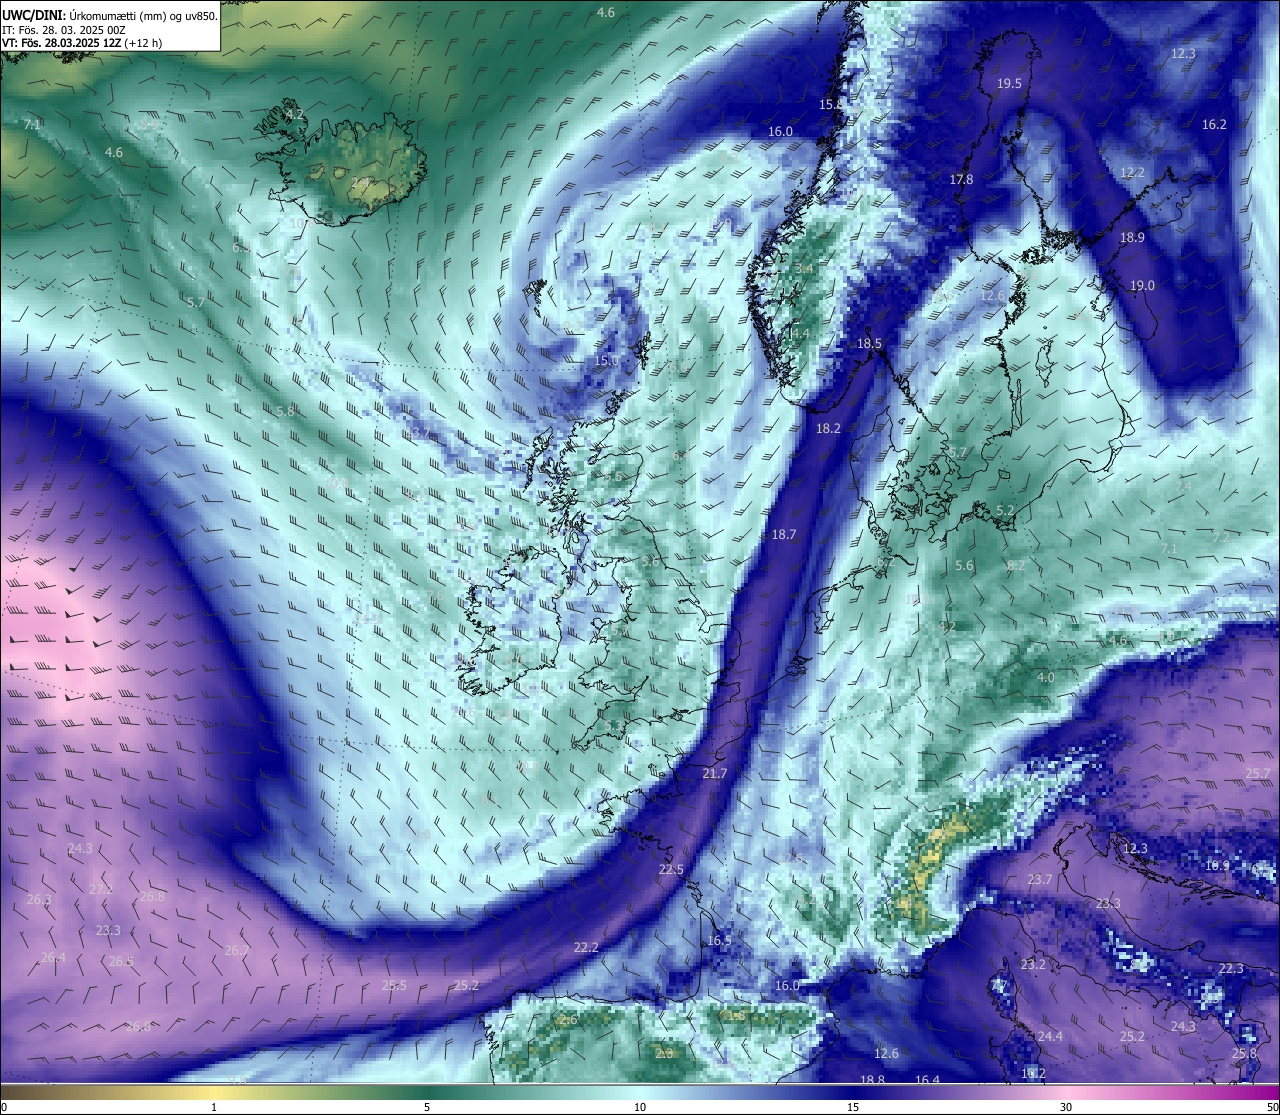Click the "18.7" value in the North Sea
Image resolution: width=1280 pixels, height=1115 pixels.
[784, 534]
